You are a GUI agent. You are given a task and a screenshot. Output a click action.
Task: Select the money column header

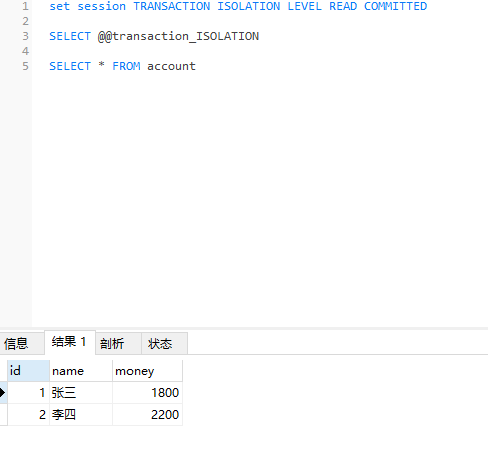147,371
